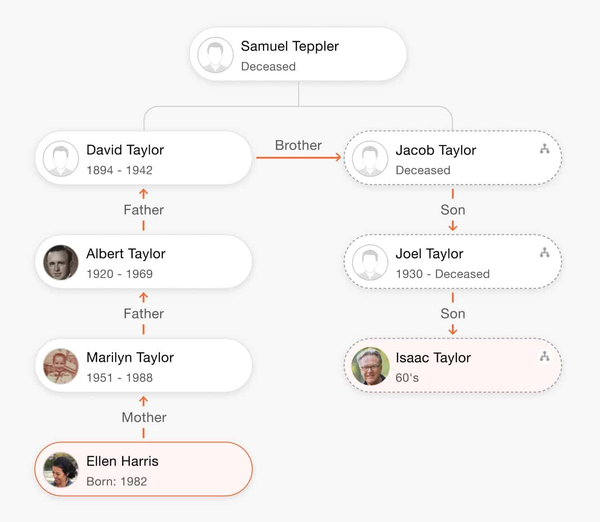600x522 pixels.
Task: Click Isaac Taylor's profile photo
Action: click(x=370, y=366)
